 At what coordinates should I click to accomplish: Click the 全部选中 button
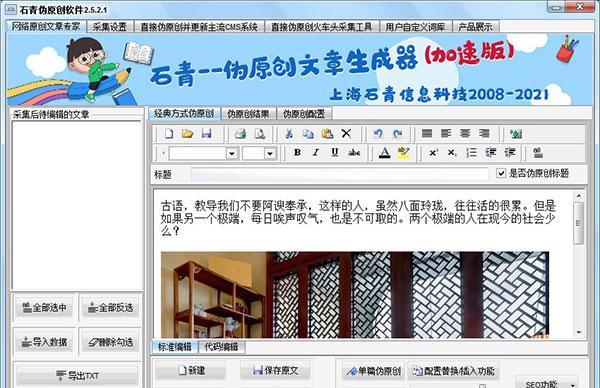44,308
